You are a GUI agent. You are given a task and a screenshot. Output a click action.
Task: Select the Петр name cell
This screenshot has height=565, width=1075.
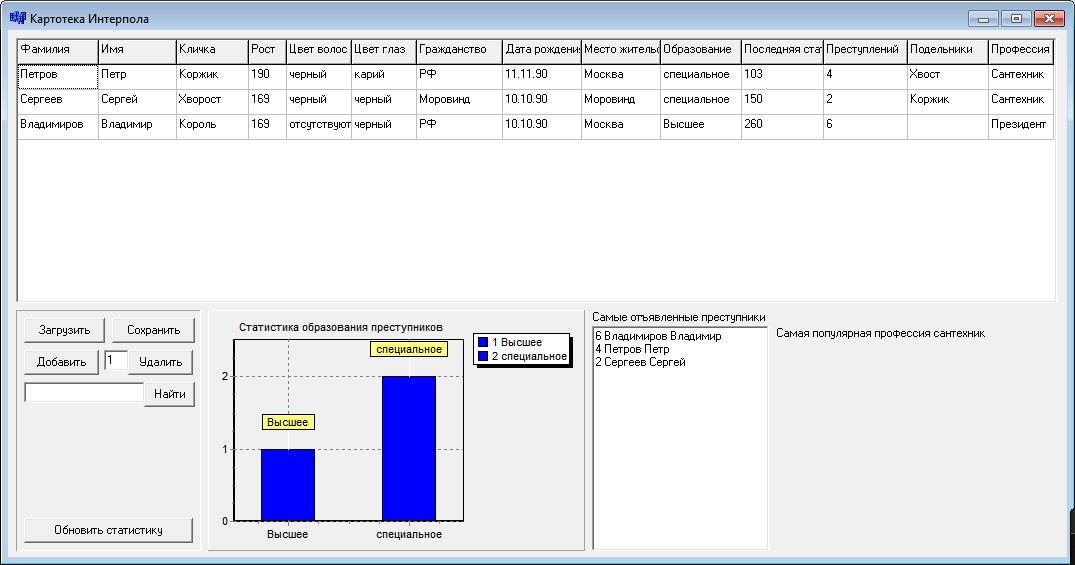point(137,77)
